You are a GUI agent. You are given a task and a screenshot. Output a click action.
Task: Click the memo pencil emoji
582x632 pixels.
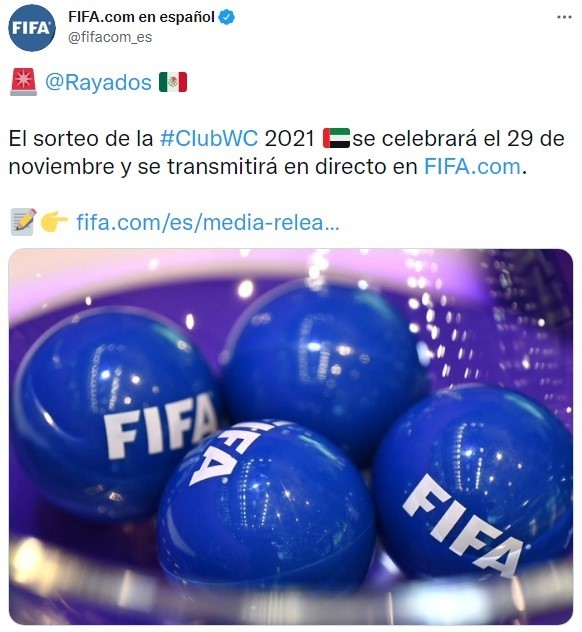point(23,222)
